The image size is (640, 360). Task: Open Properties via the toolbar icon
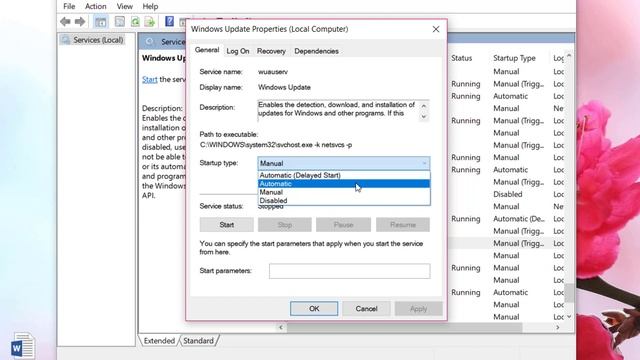click(120, 22)
